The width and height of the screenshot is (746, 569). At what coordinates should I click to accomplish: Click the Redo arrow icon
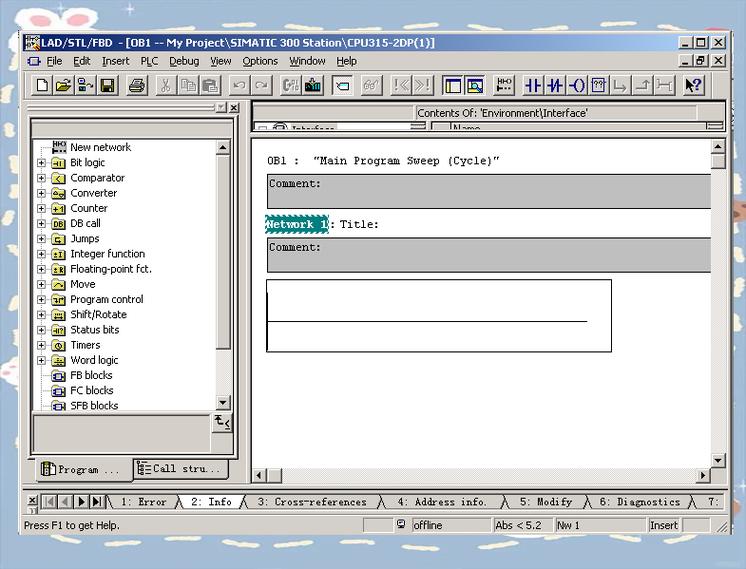click(x=261, y=86)
